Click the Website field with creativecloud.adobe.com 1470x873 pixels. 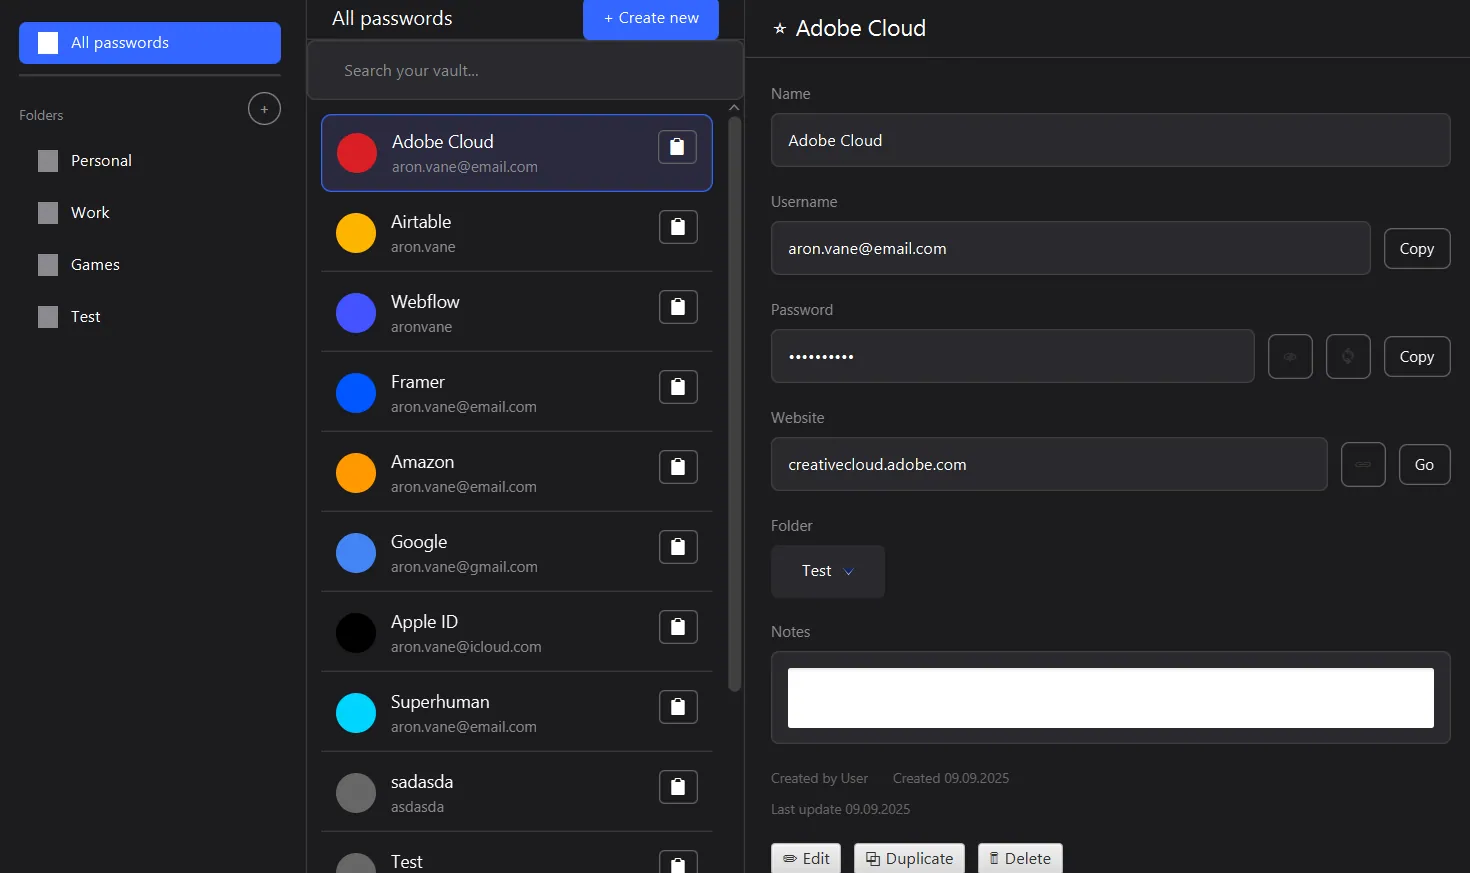1049,464
